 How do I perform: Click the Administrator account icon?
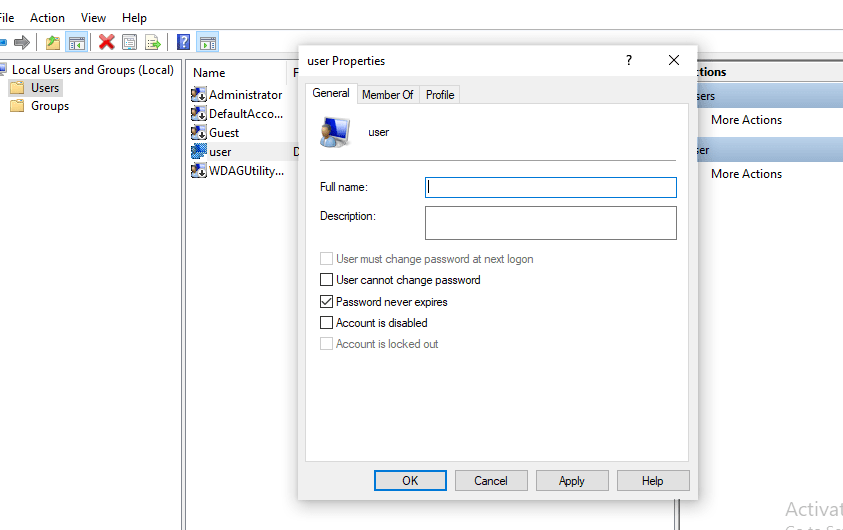click(x=199, y=95)
